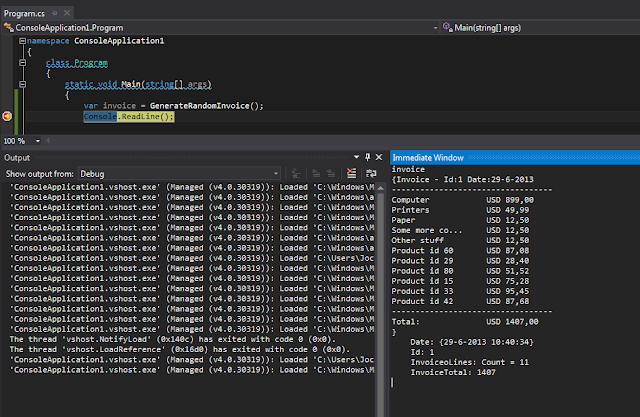
Task: Click 'Product id 29' line in Immediate Window
Action: 460,261
